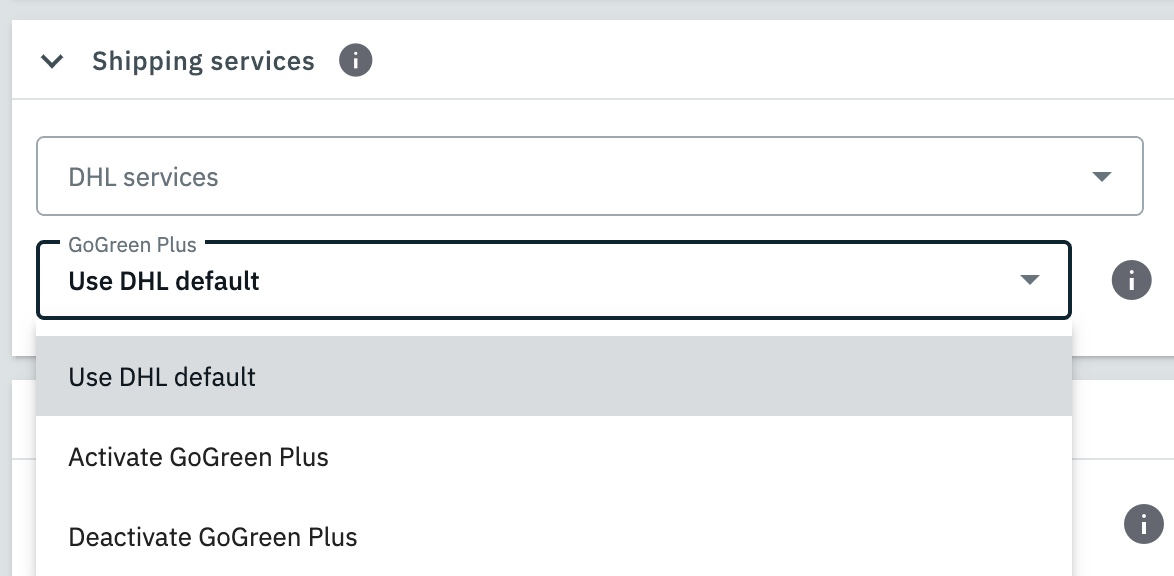Viewport: 1174px width, 576px height.
Task: Click the 'Shipping services' heading text
Action: click(203, 62)
